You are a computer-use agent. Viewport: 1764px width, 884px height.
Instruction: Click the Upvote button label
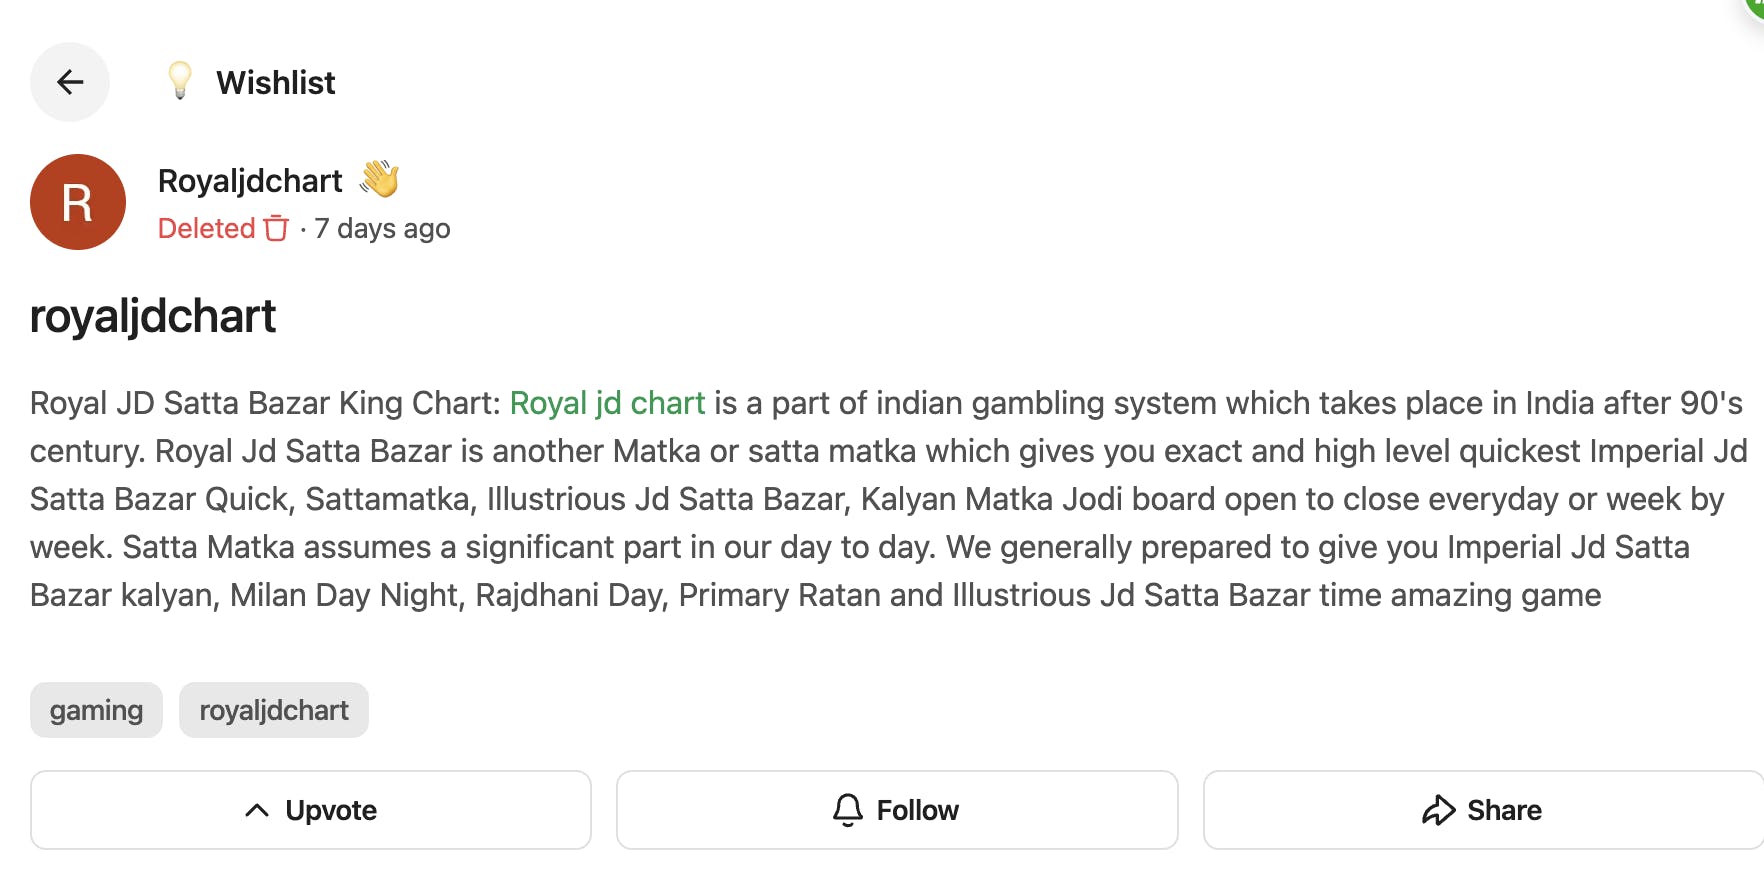[331, 810]
